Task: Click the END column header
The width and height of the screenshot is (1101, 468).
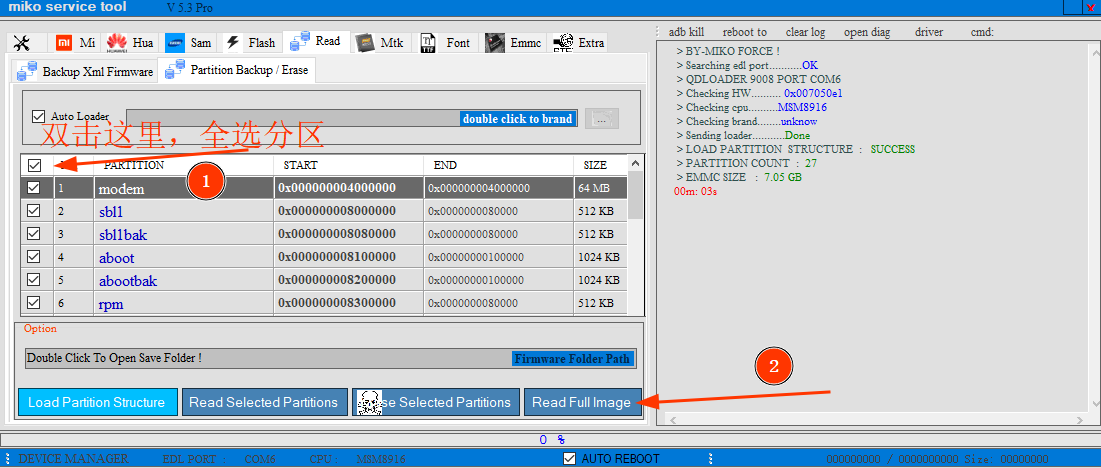Action: pyautogui.click(x=445, y=166)
